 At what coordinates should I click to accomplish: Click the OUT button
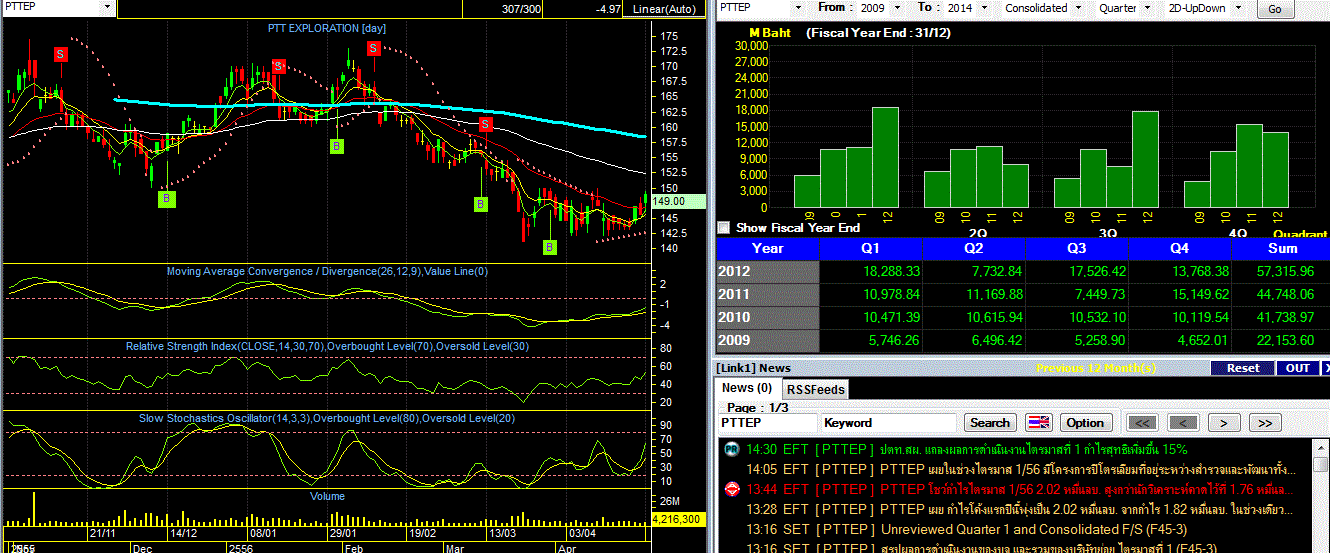click(x=1297, y=368)
